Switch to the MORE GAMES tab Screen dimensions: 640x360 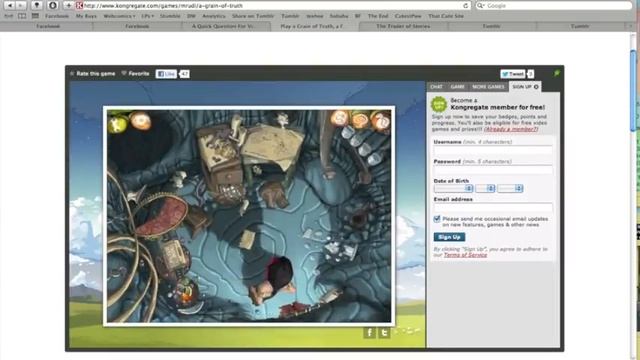coord(488,87)
